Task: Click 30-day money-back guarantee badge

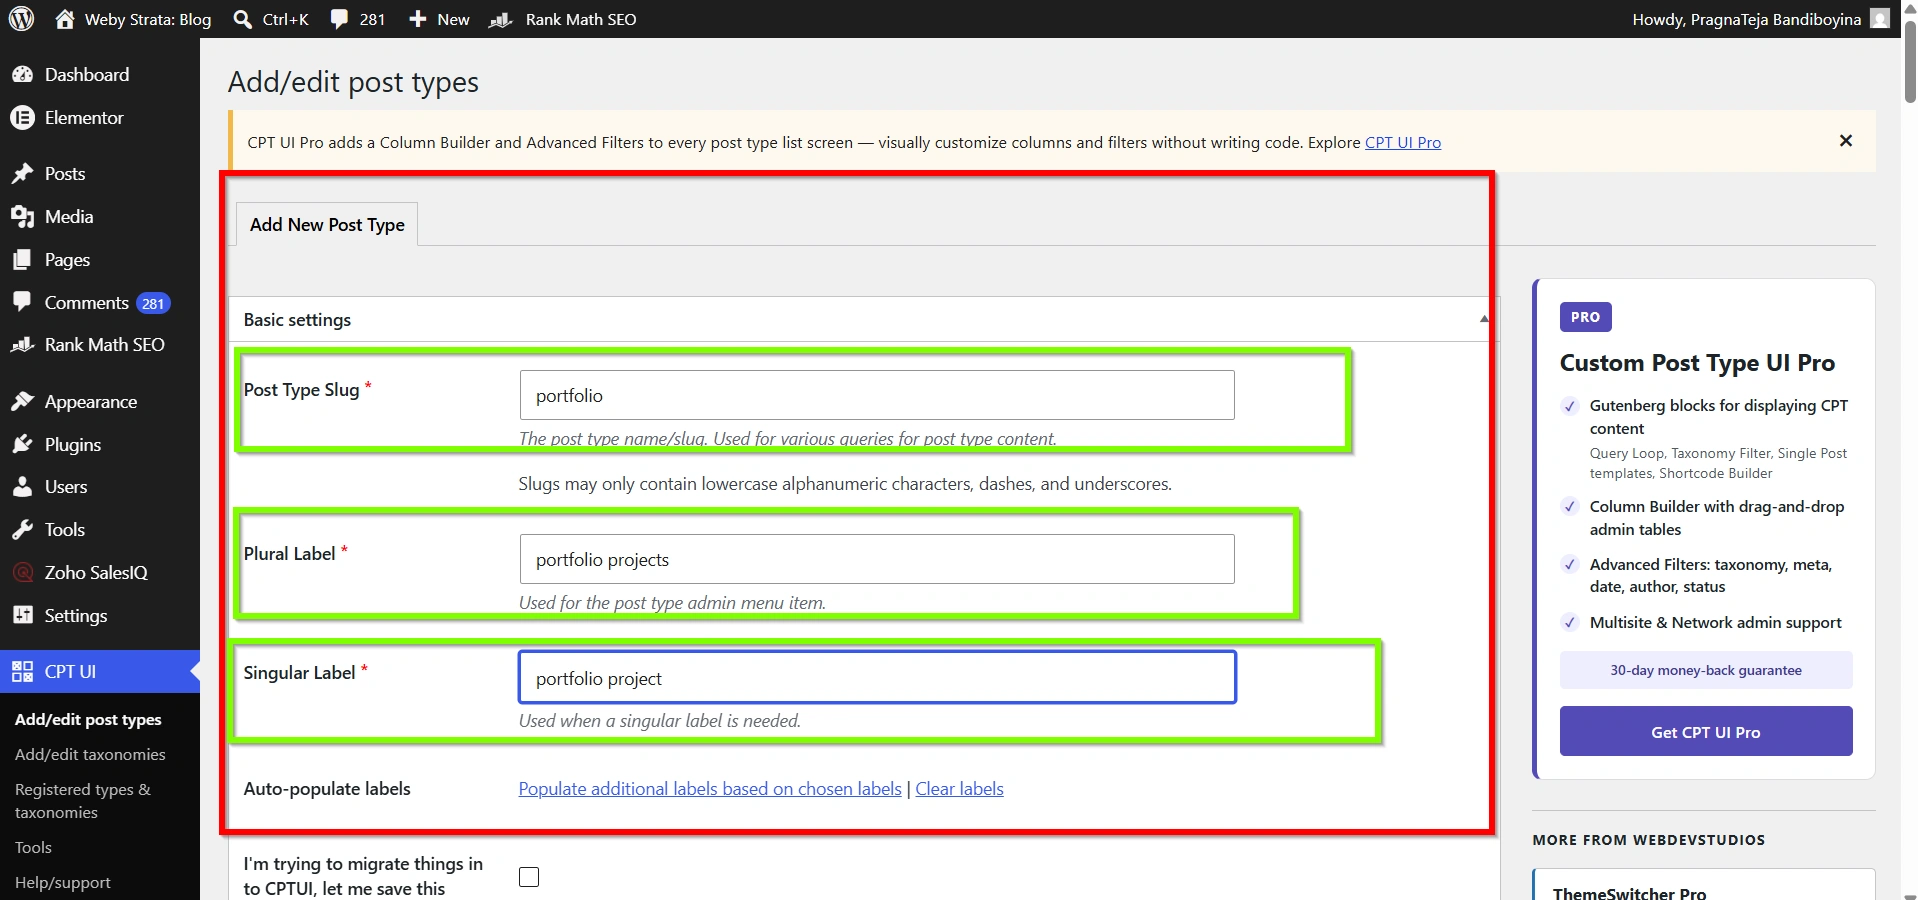Action: point(1706,670)
